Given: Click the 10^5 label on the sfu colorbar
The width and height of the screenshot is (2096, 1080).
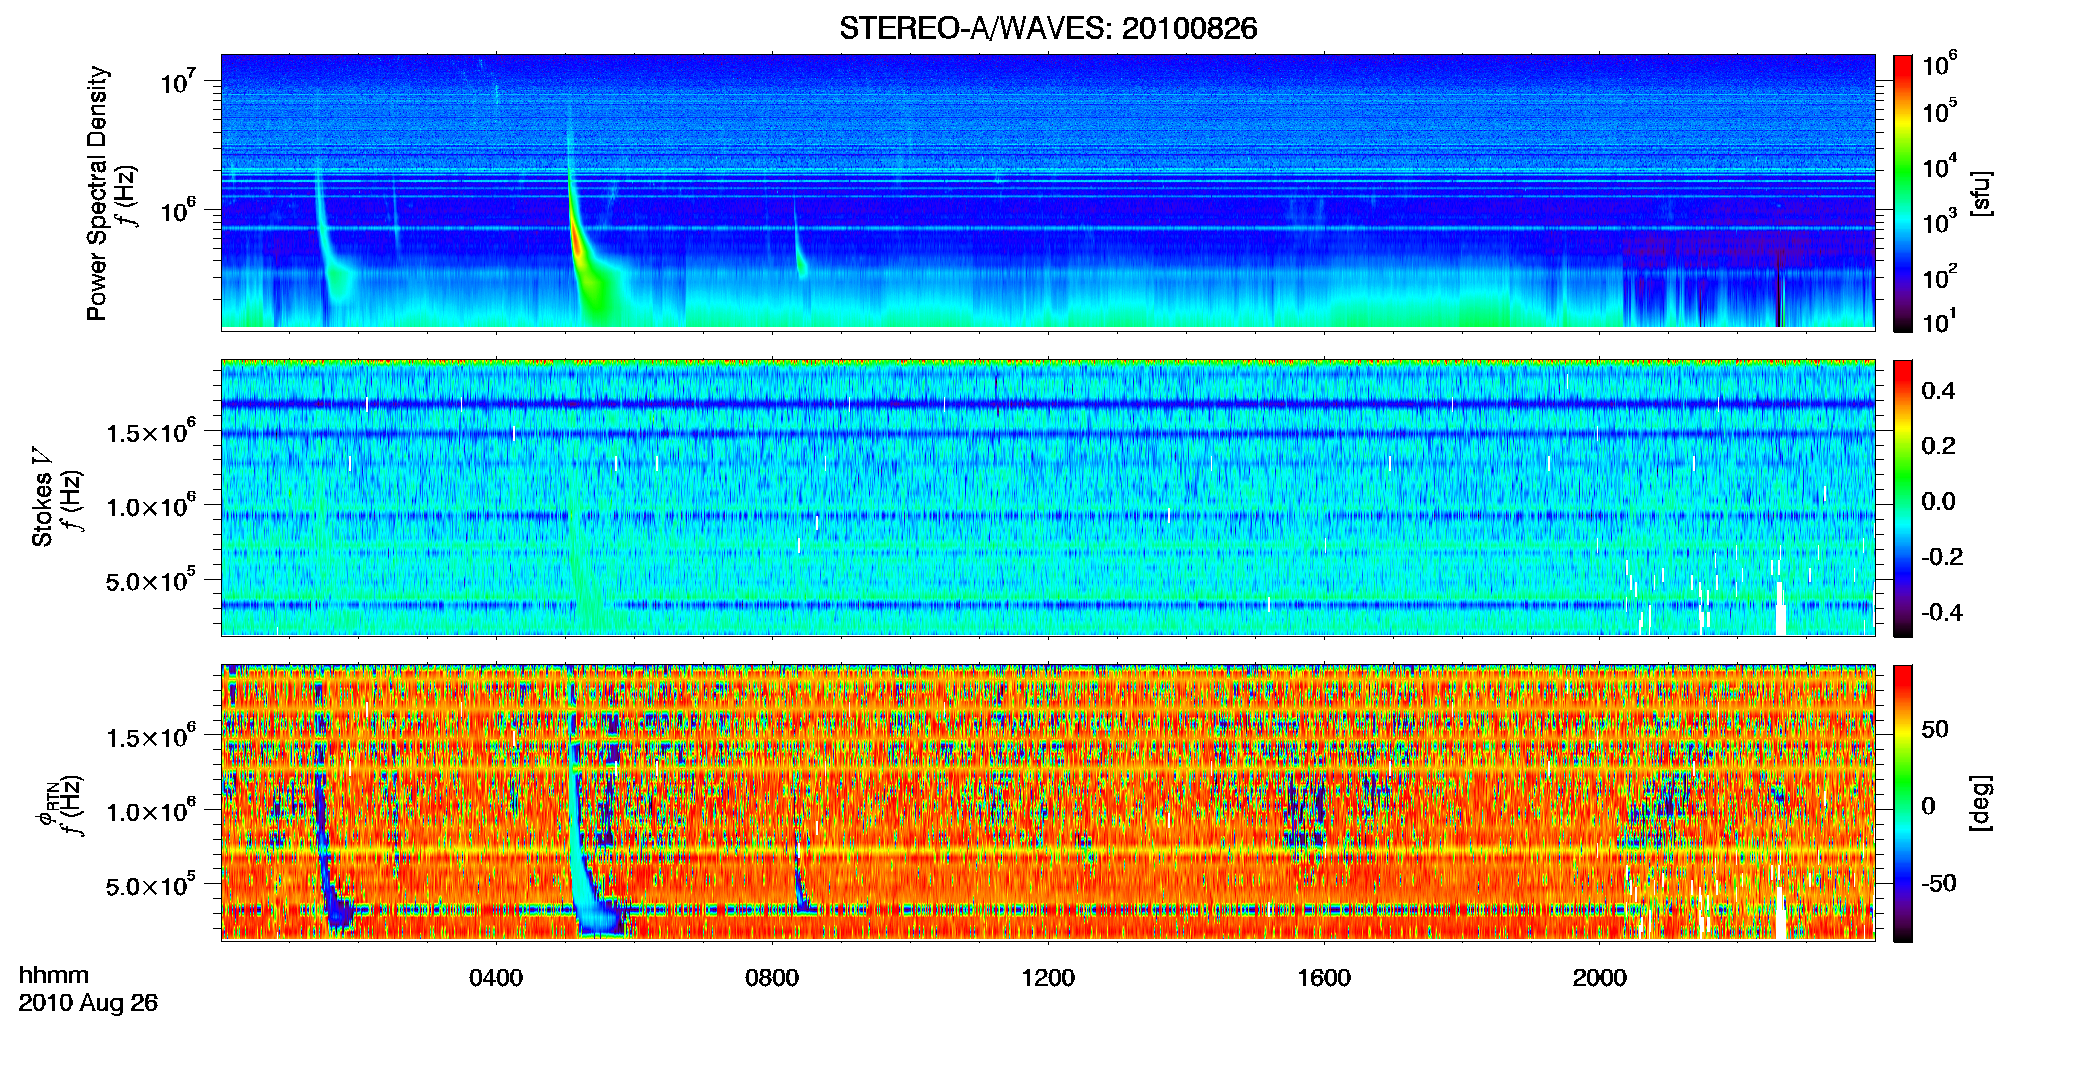Looking at the screenshot, I should (x=1940, y=111).
